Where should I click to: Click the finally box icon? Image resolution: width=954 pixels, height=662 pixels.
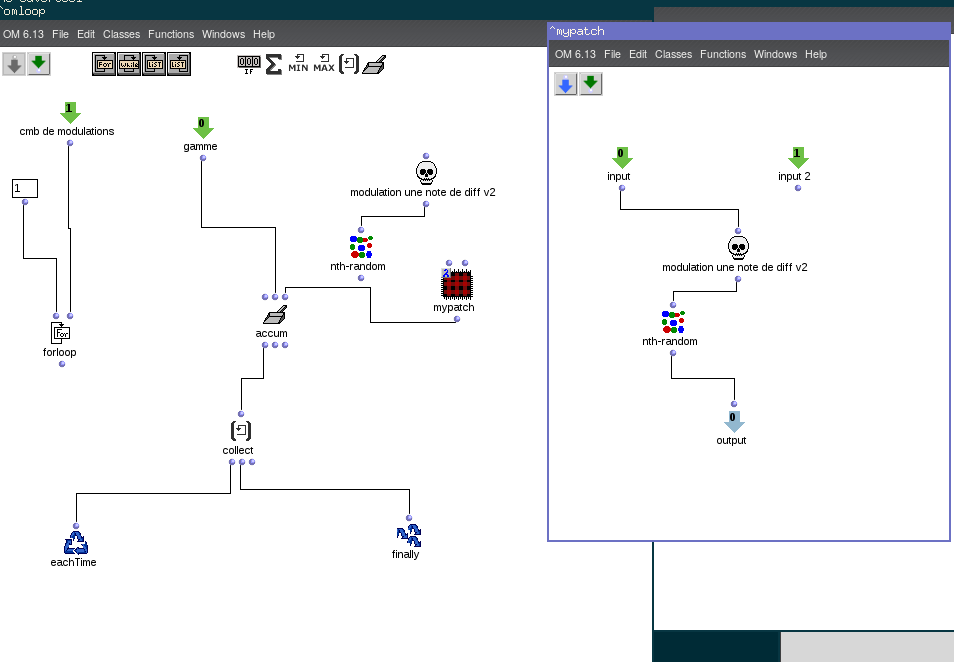[407, 535]
